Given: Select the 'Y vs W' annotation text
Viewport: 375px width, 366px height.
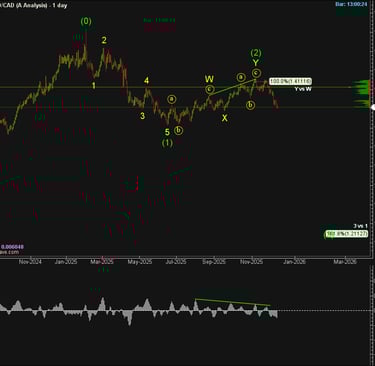Looking at the screenshot, I should coord(303,89).
